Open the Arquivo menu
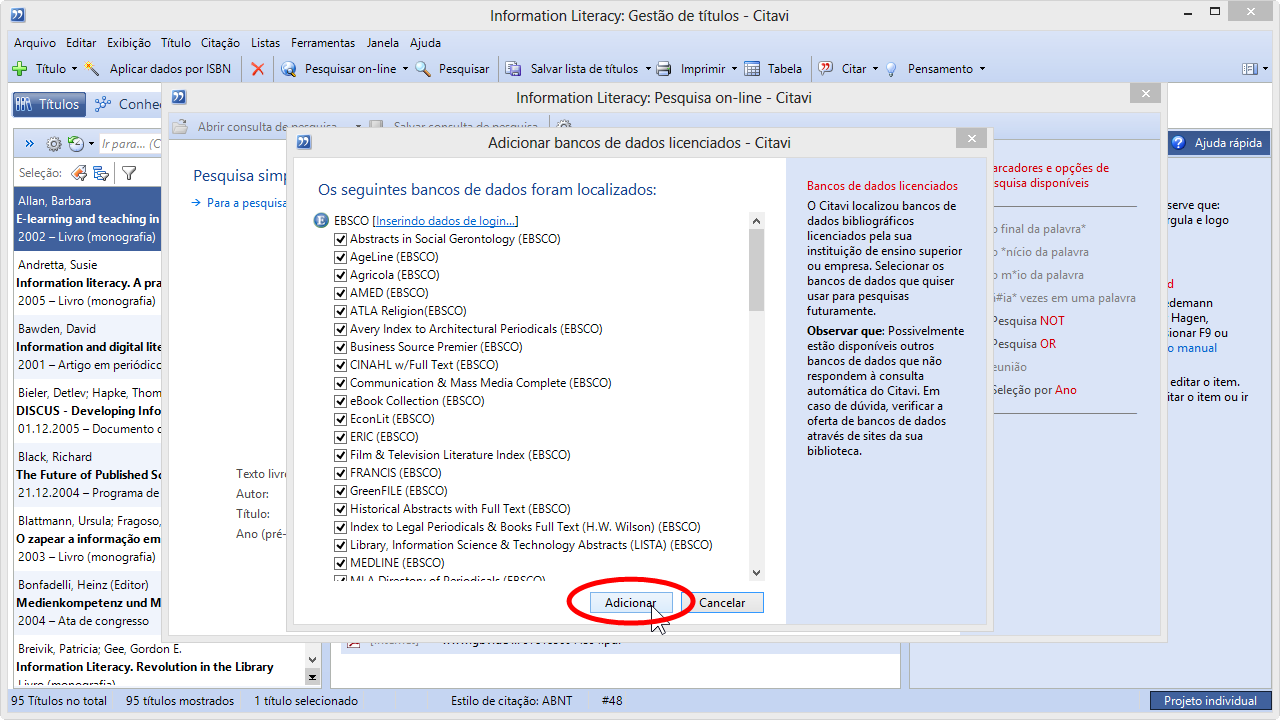1280x720 pixels. click(35, 43)
